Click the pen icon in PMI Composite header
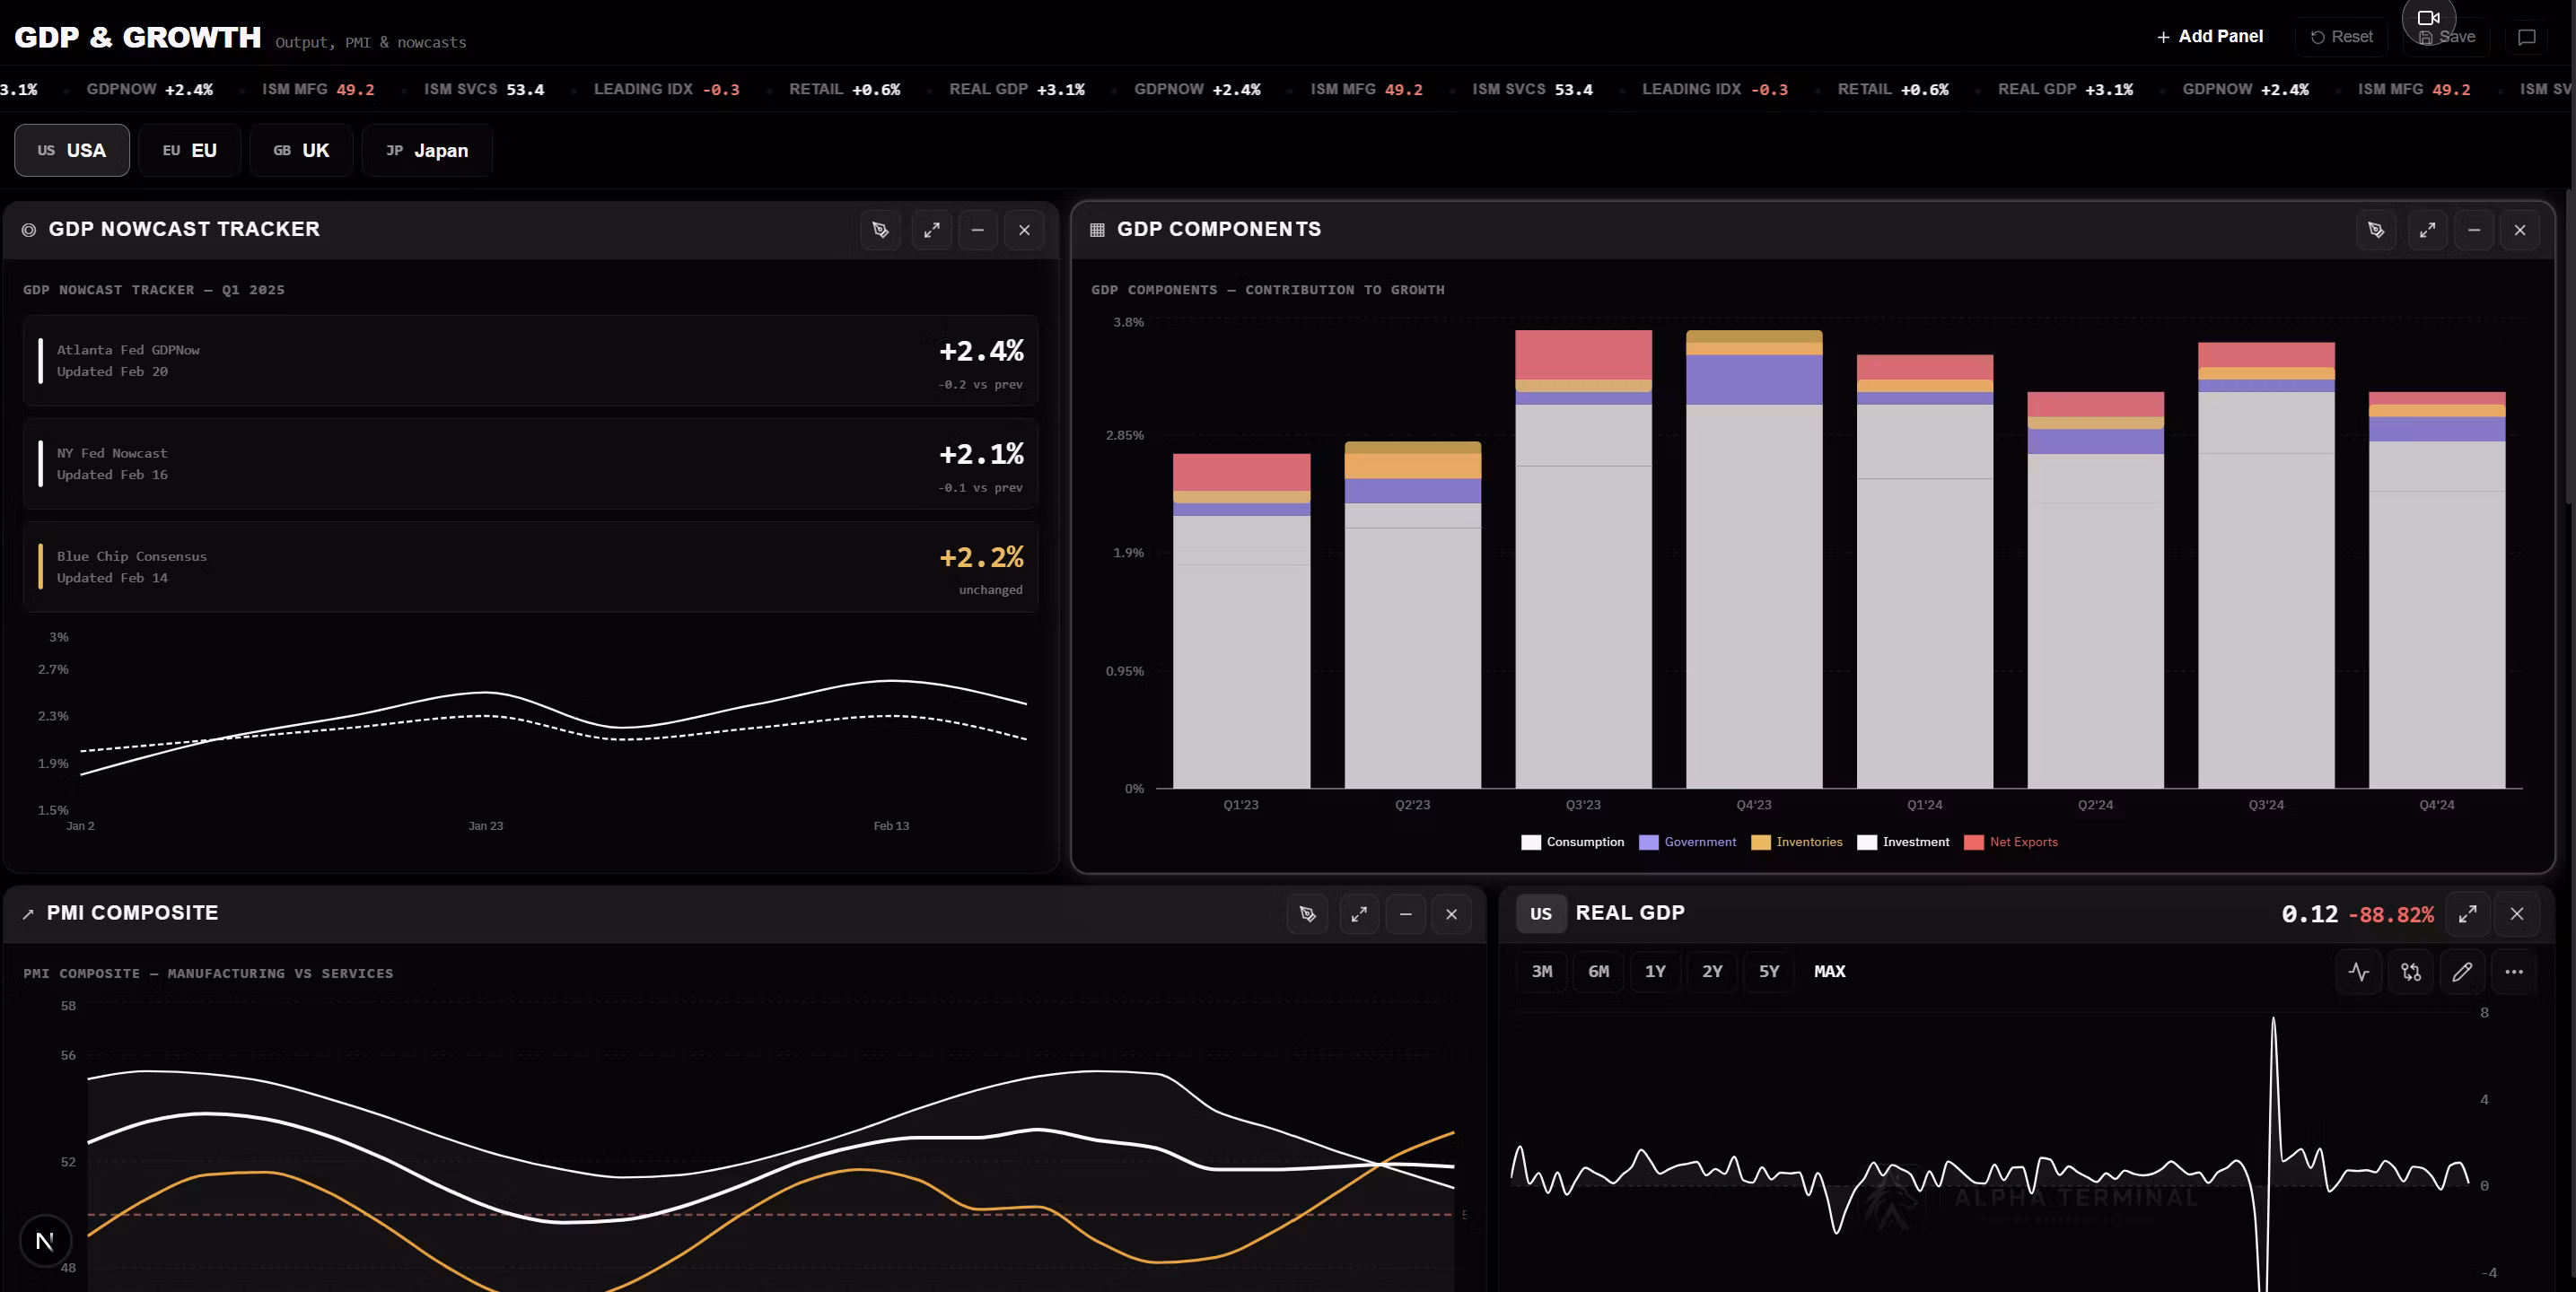 coord(1307,914)
